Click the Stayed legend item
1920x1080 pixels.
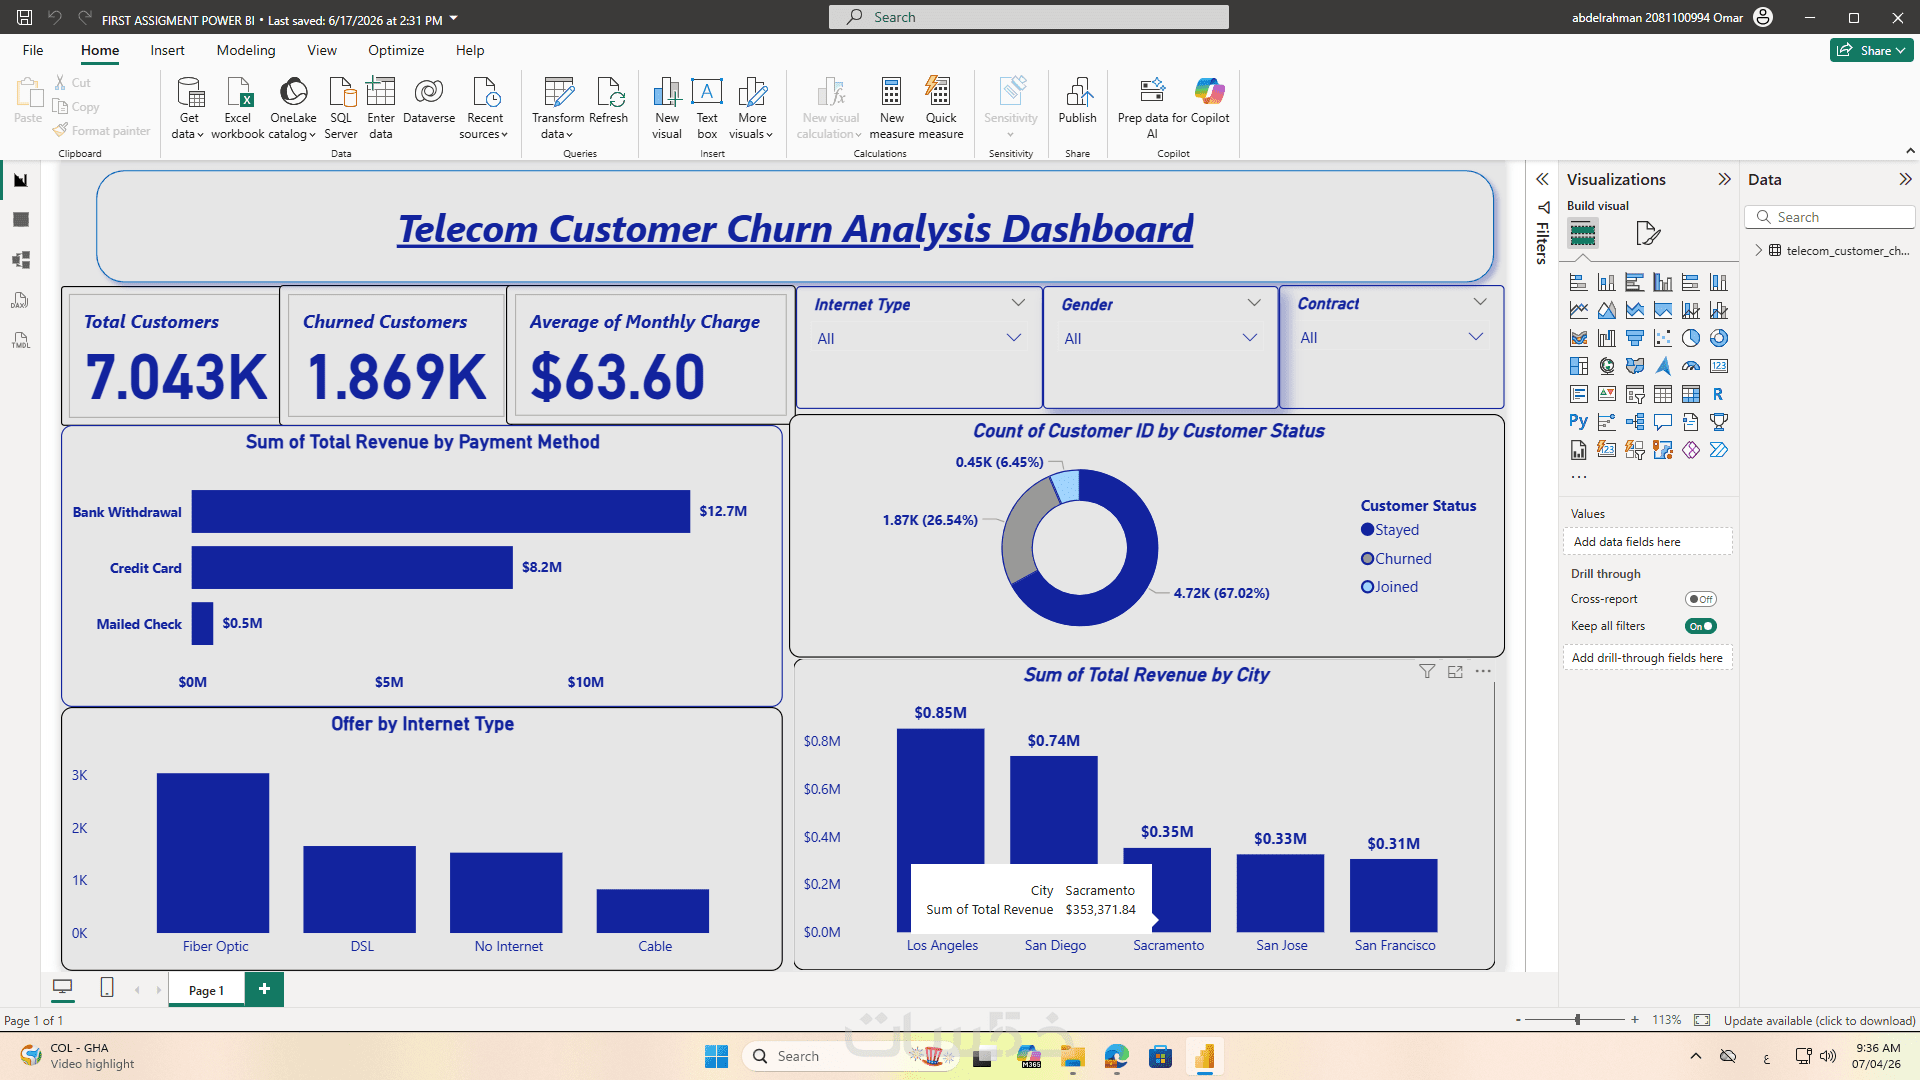point(1390,530)
